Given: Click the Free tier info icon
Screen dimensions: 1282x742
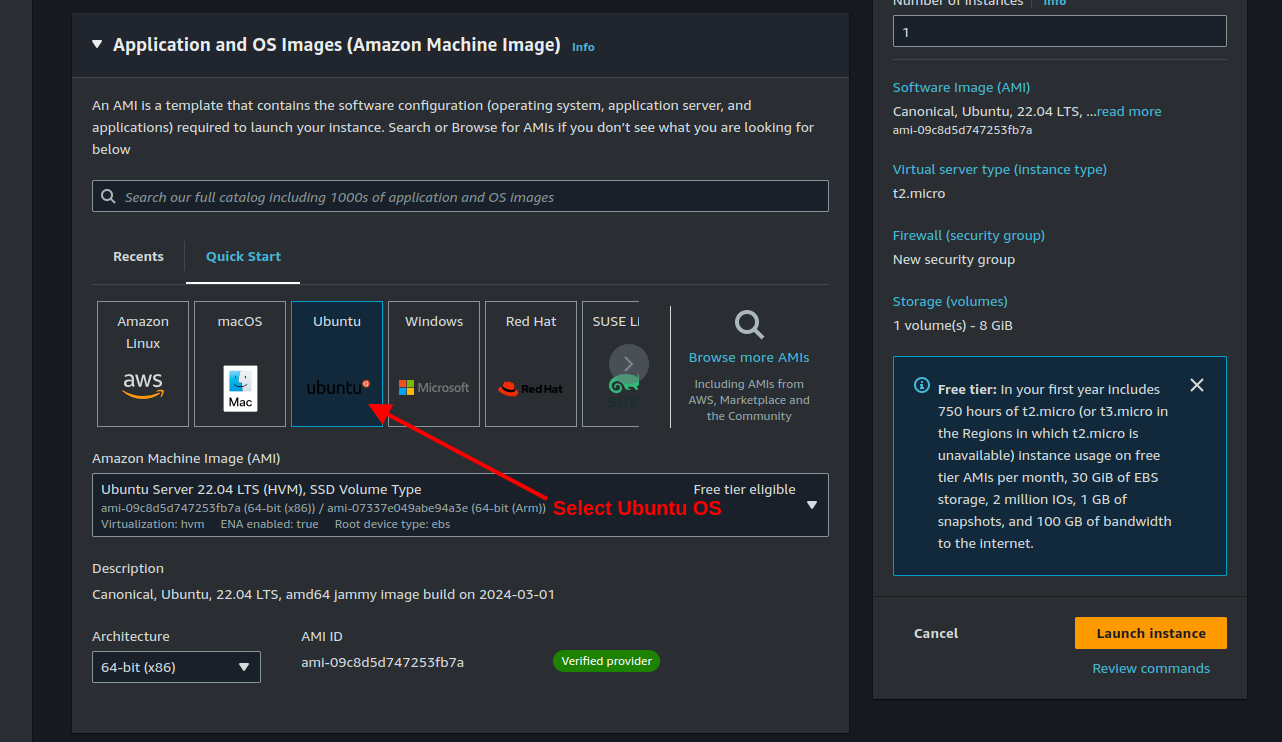Looking at the screenshot, I should tap(922, 386).
